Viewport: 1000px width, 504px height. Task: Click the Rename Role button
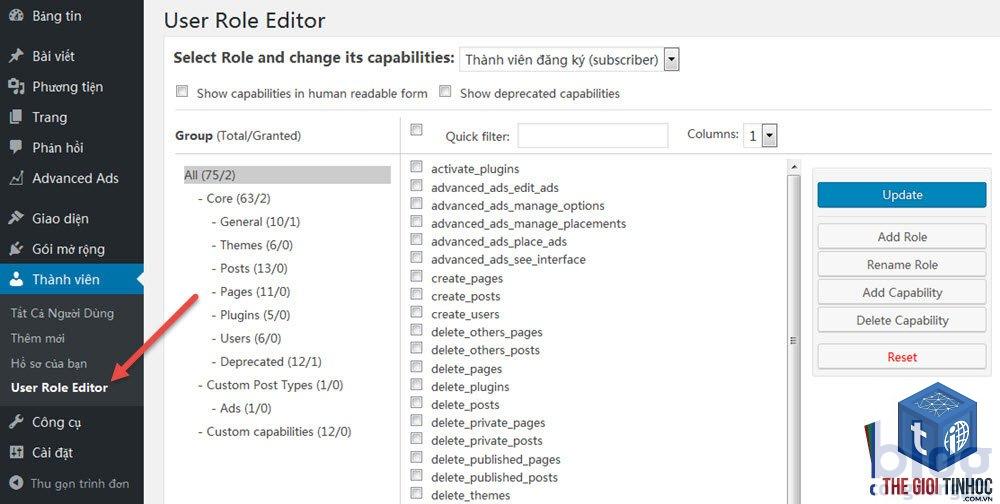pos(902,265)
